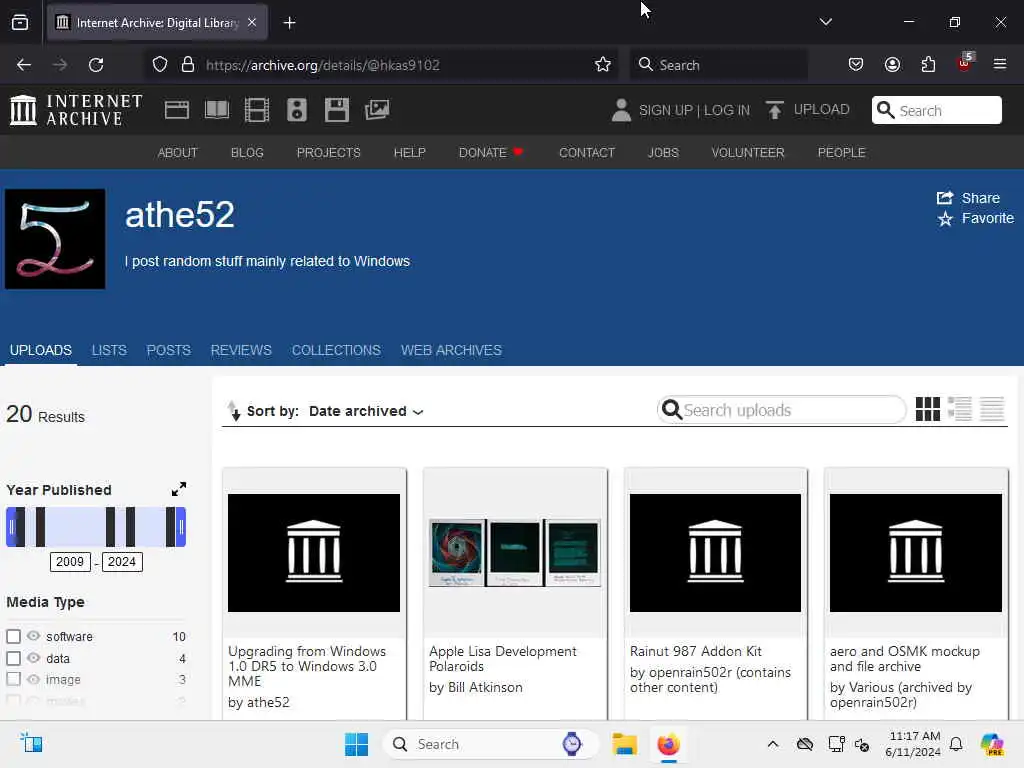Open the Date archived sort dropdown
This screenshot has width=1024, height=768.
pos(366,411)
